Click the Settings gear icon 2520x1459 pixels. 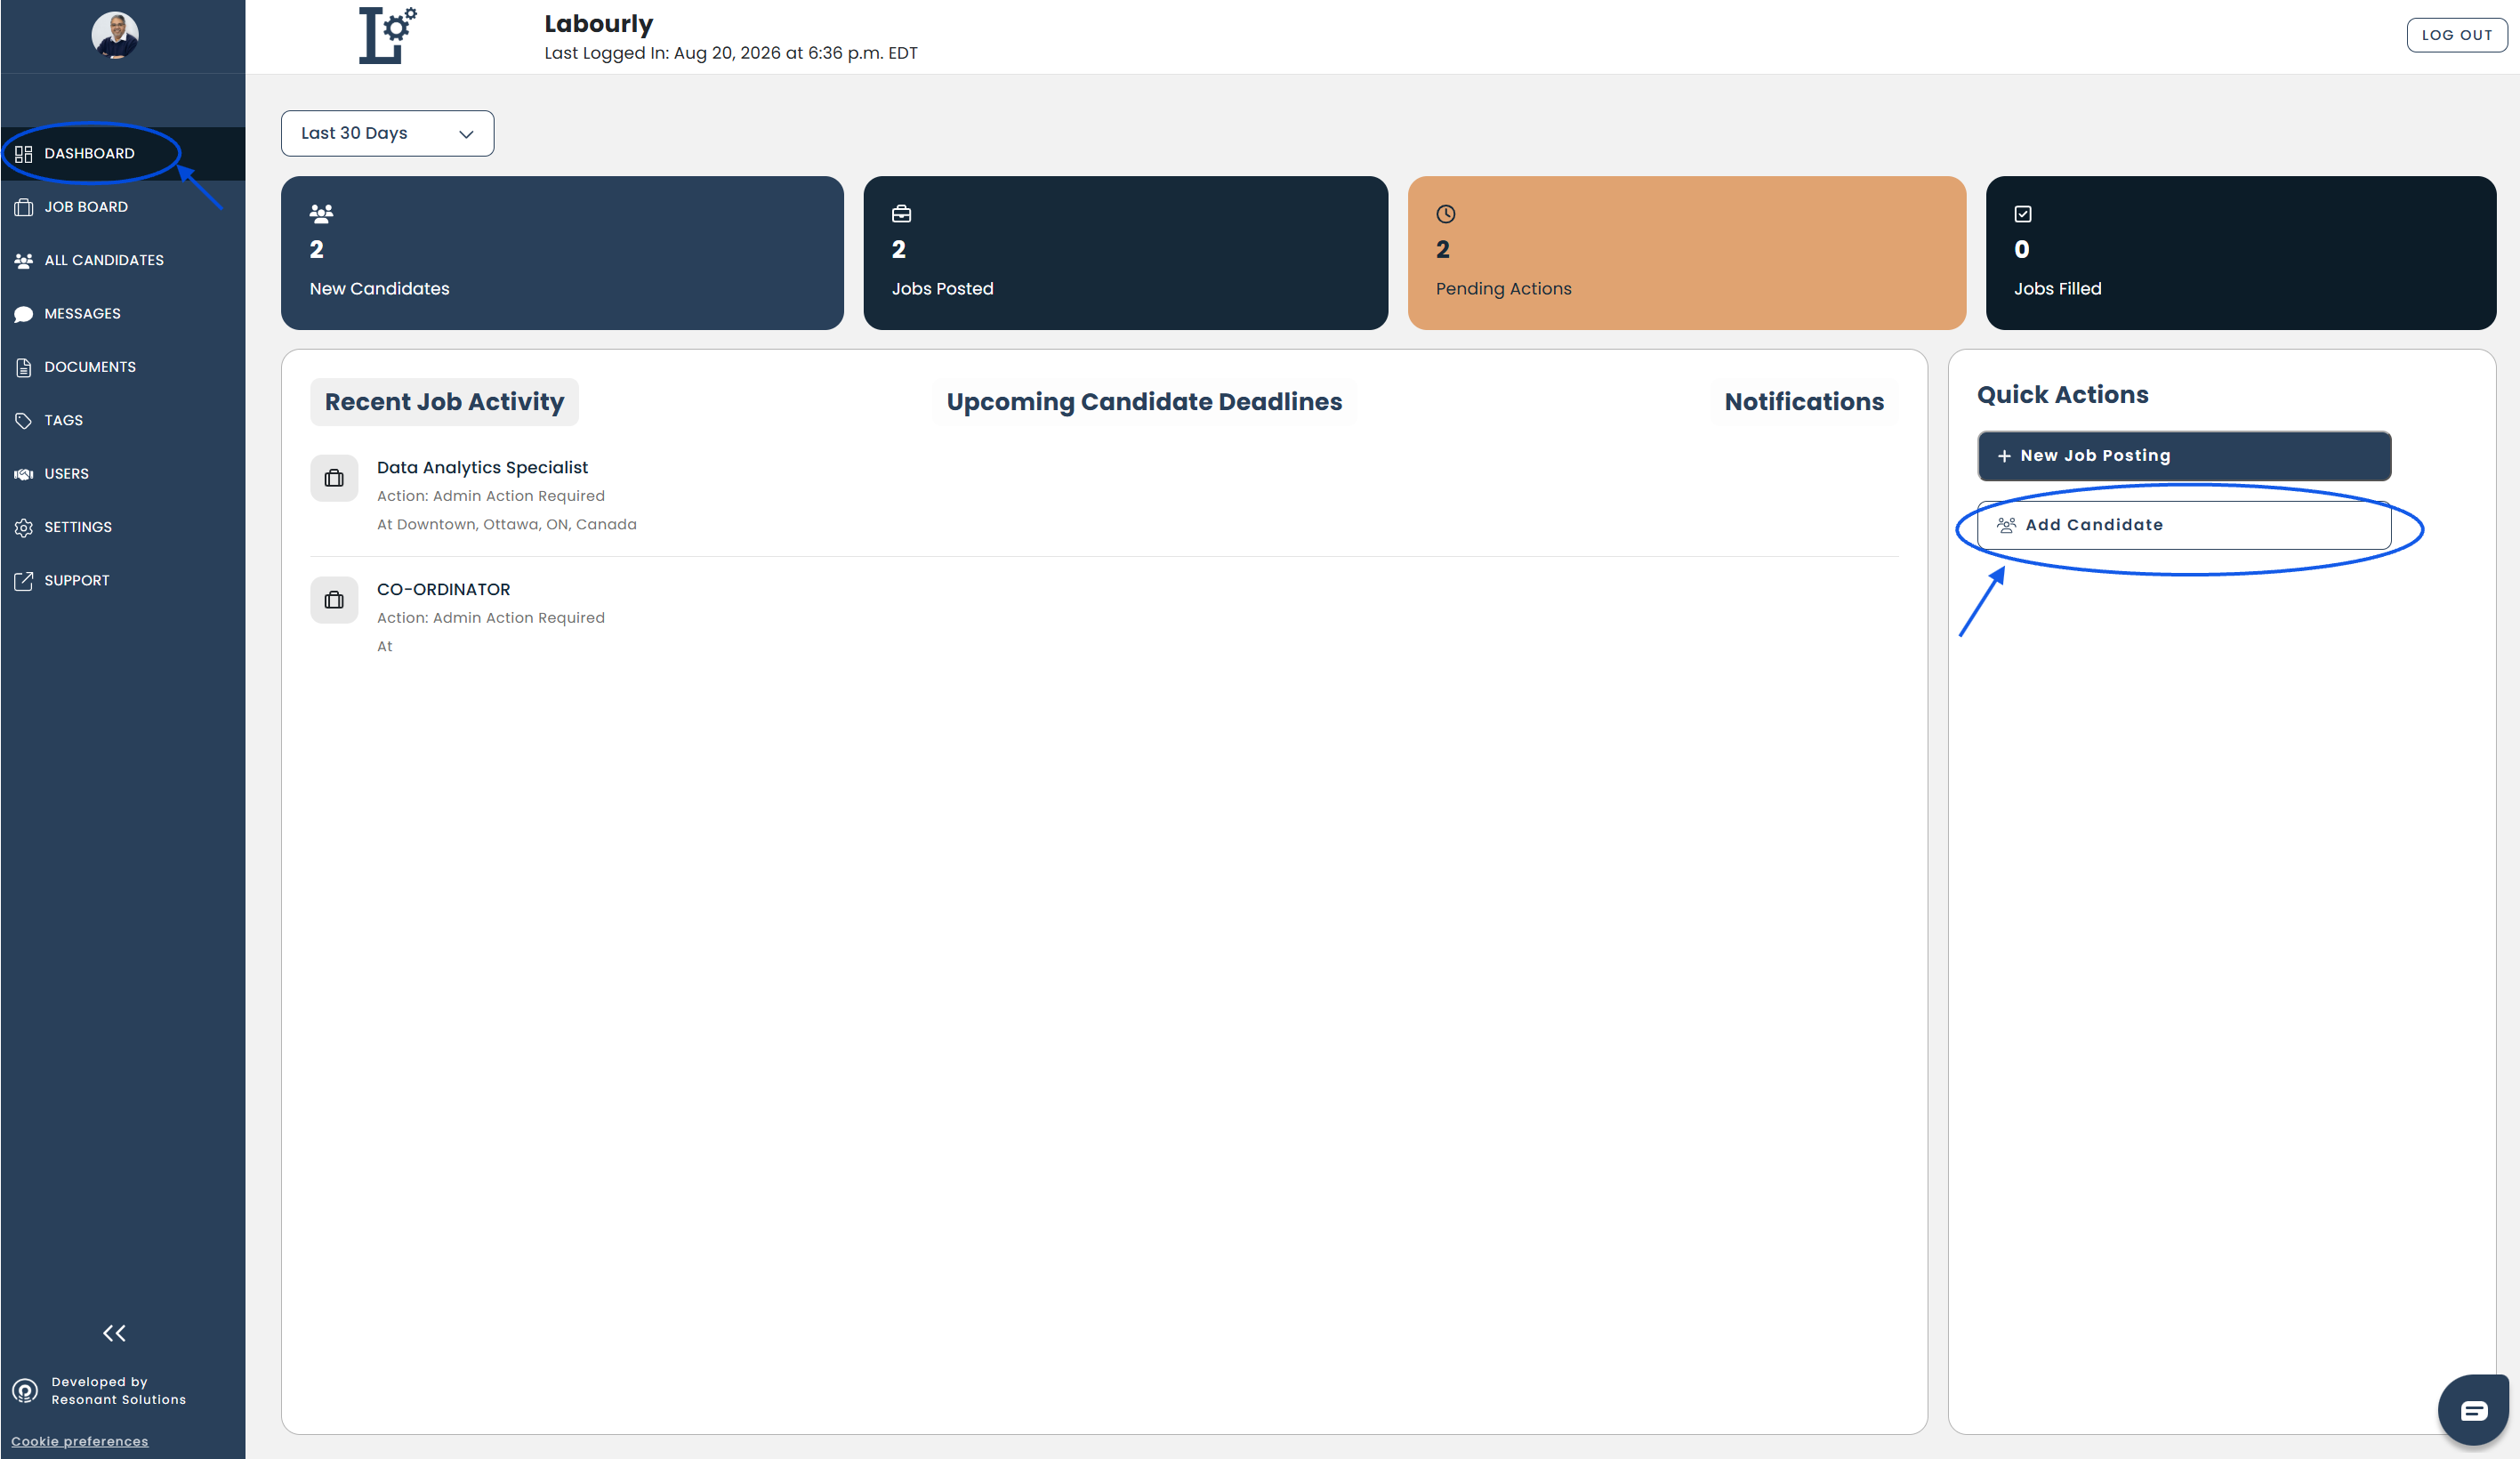click(x=24, y=527)
